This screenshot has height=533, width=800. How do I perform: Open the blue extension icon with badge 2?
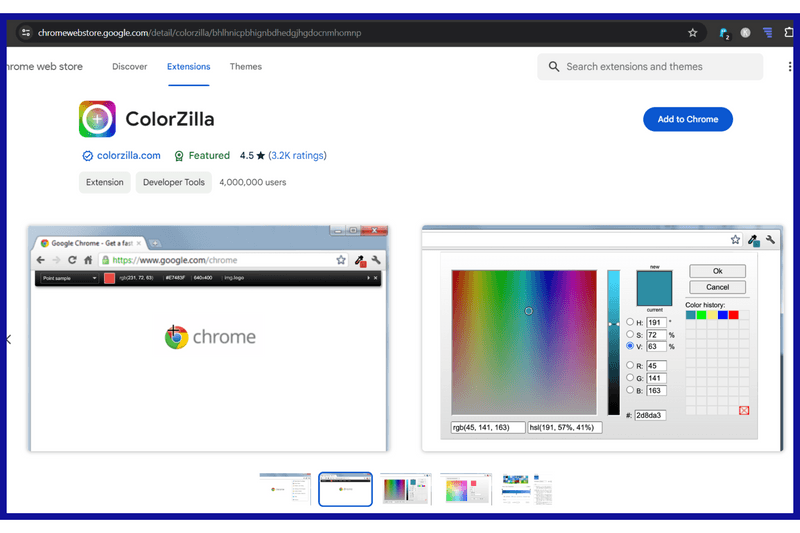click(x=723, y=33)
